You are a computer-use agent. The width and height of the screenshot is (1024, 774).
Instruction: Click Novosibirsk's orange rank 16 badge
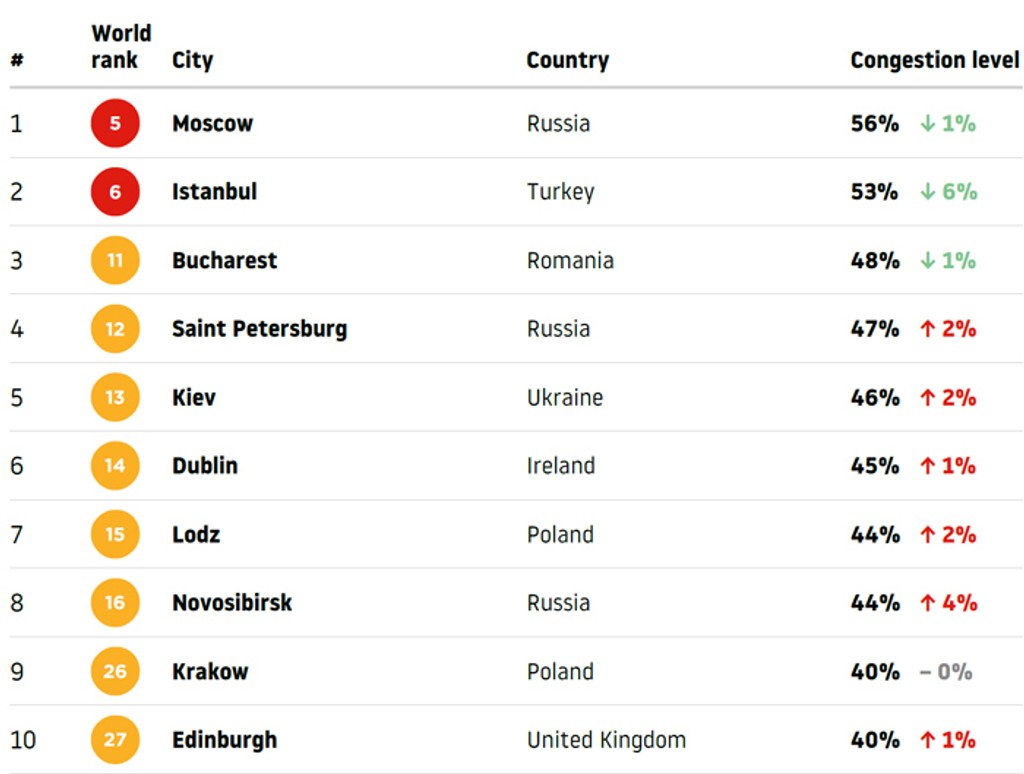point(115,603)
